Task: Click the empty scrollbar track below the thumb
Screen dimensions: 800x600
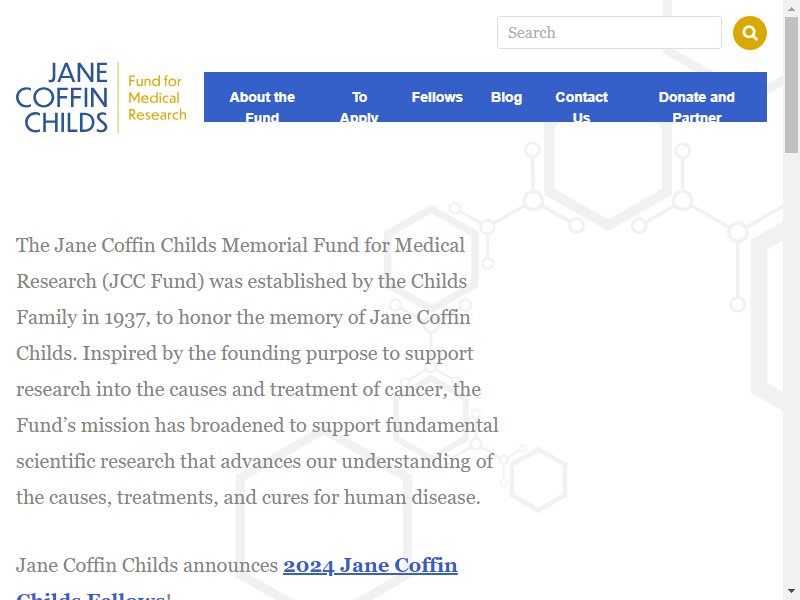Action: click(x=791, y=367)
